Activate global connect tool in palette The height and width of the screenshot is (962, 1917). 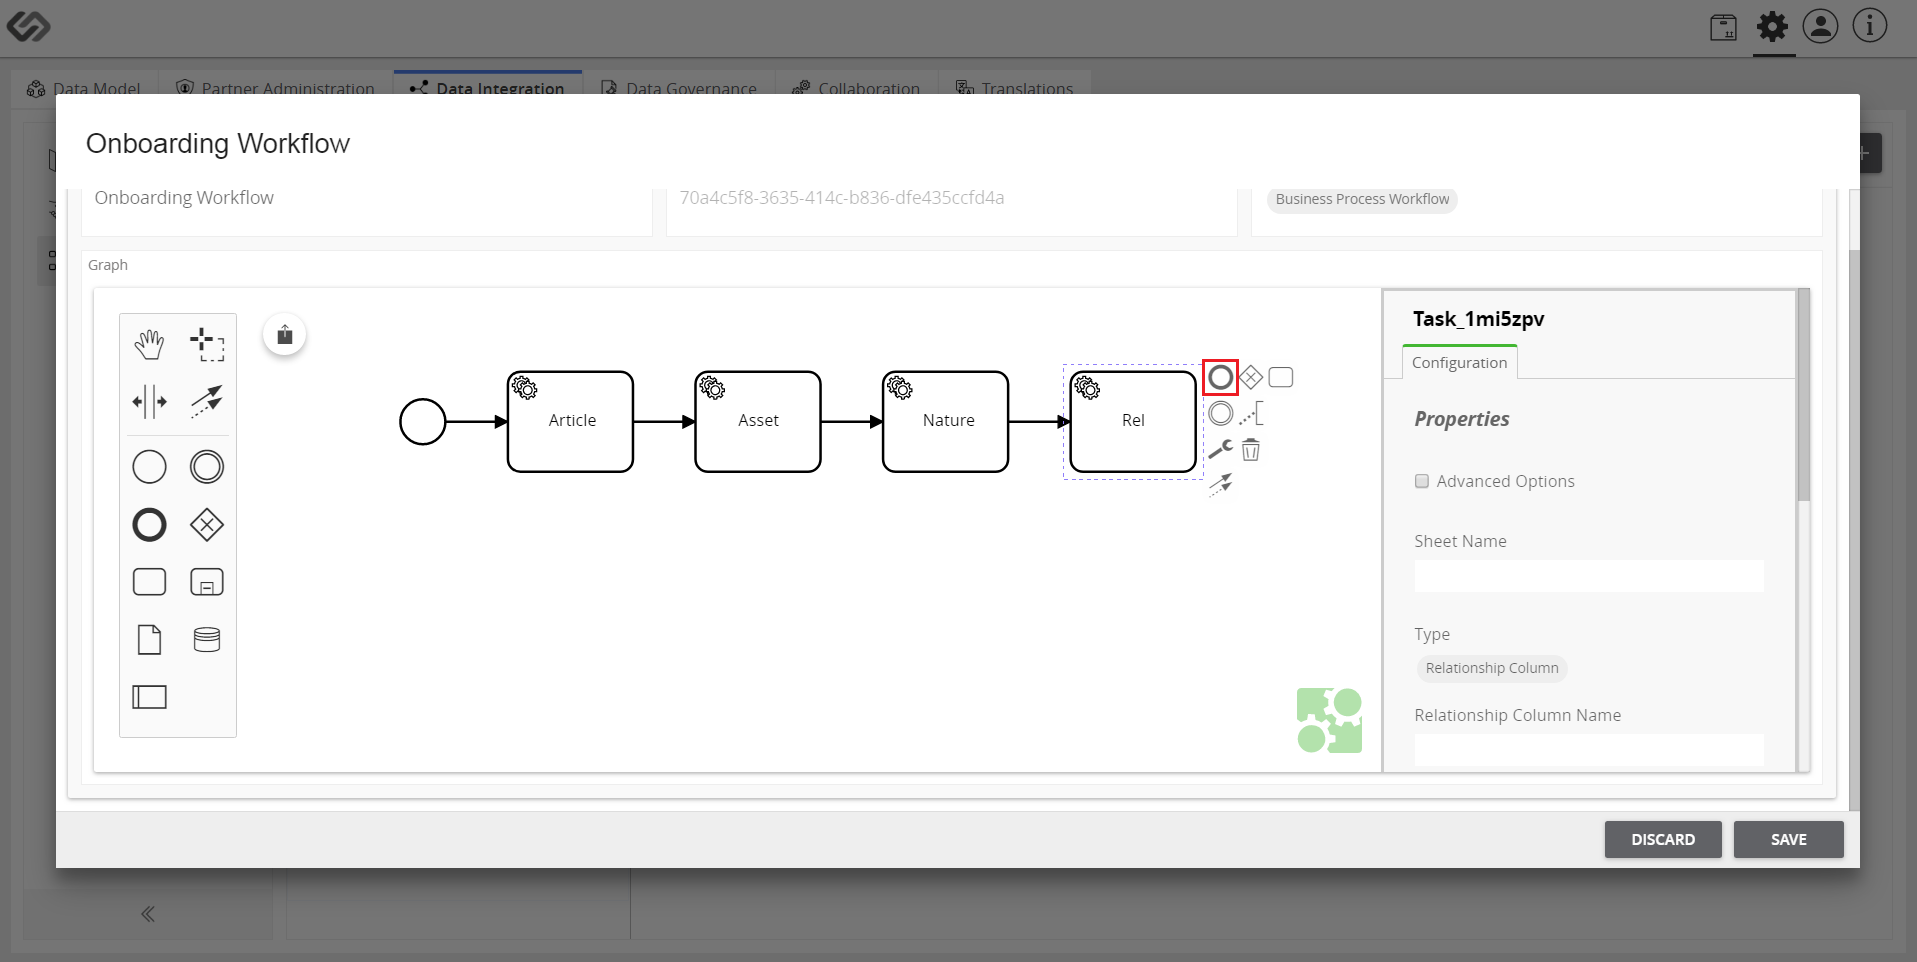(207, 402)
